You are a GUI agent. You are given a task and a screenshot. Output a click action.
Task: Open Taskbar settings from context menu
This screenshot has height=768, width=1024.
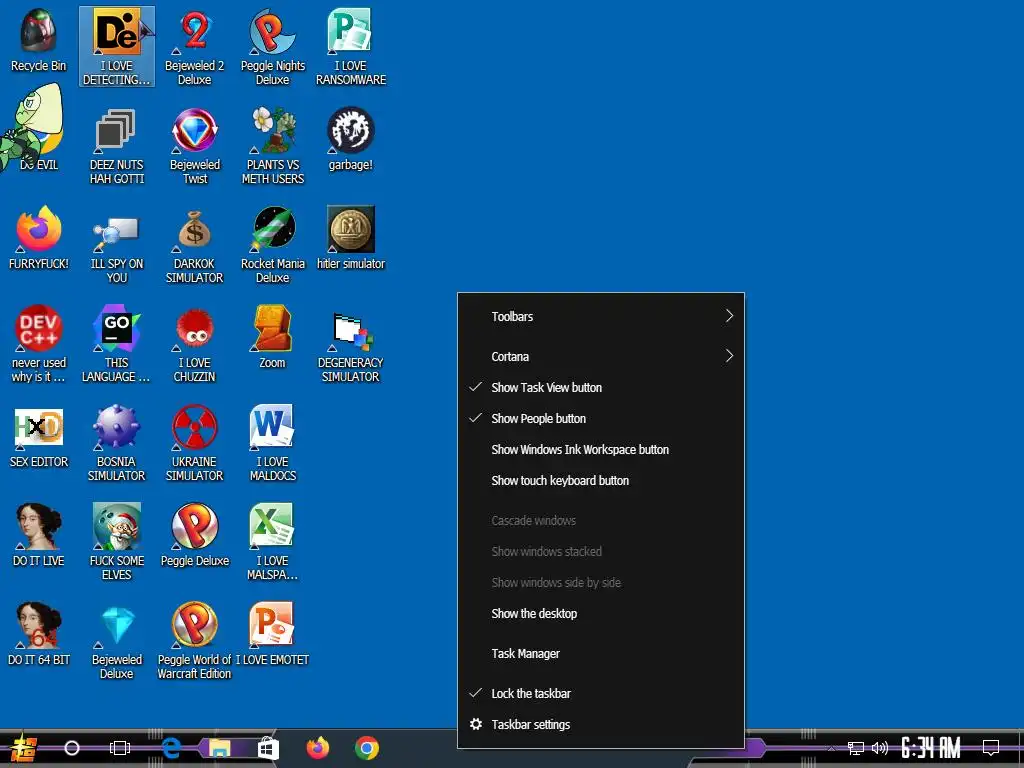click(601, 724)
